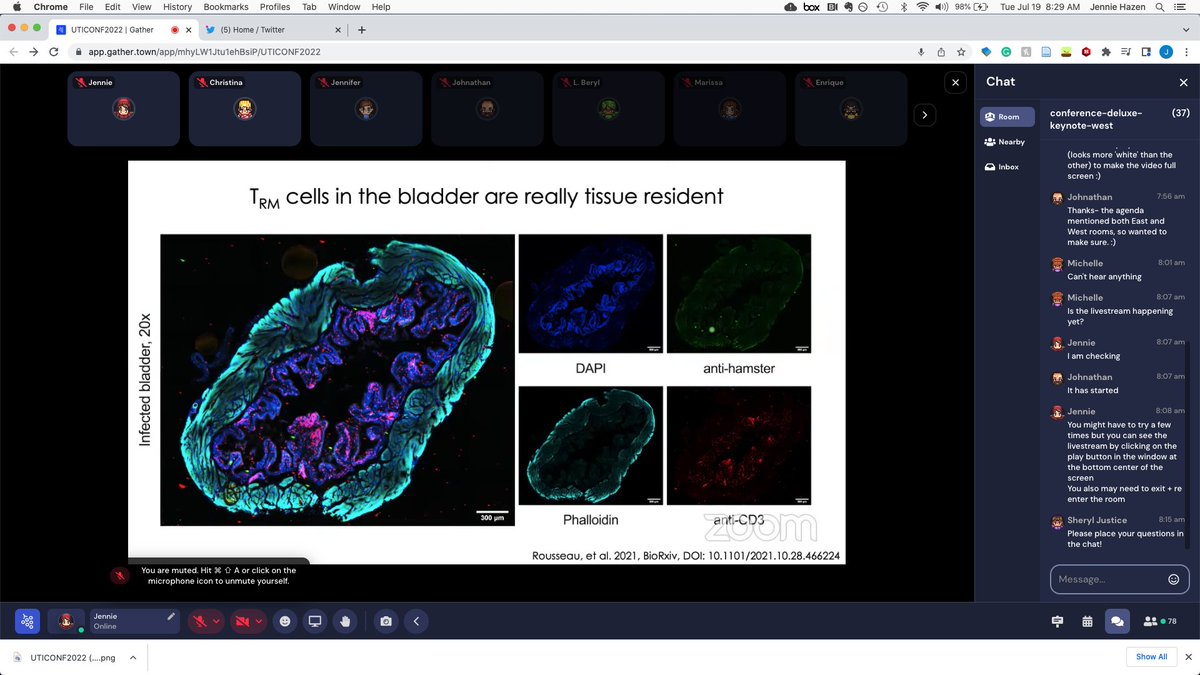Advance the participant video carousel
The width and height of the screenshot is (1200, 675).
point(924,115)
